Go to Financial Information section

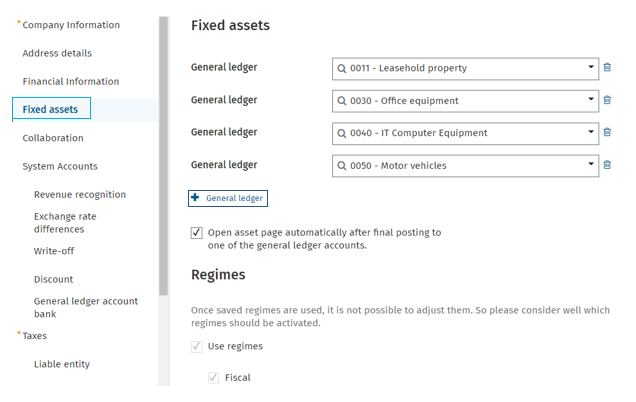[71, 82]
